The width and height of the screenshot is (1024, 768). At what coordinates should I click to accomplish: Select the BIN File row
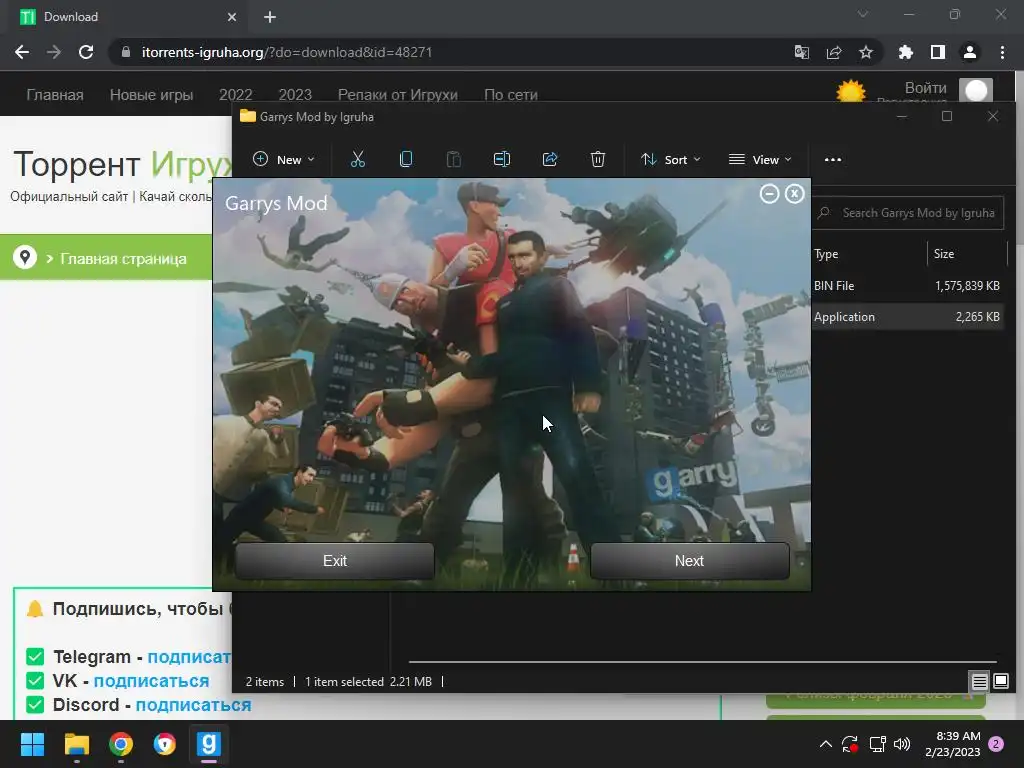(907, 285)
